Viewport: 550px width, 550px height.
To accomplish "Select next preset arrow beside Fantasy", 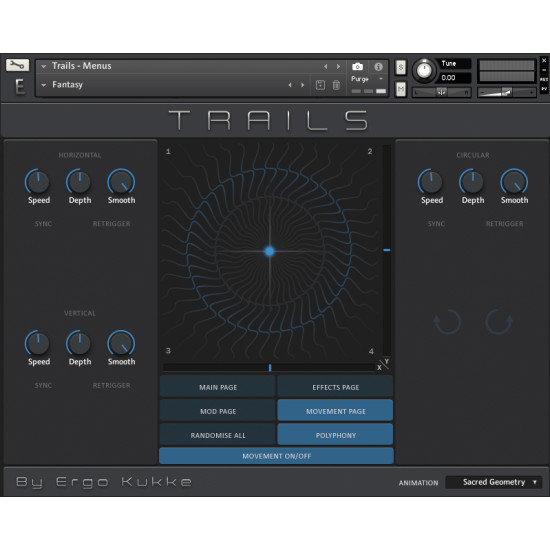I will (x=302, y=85).
